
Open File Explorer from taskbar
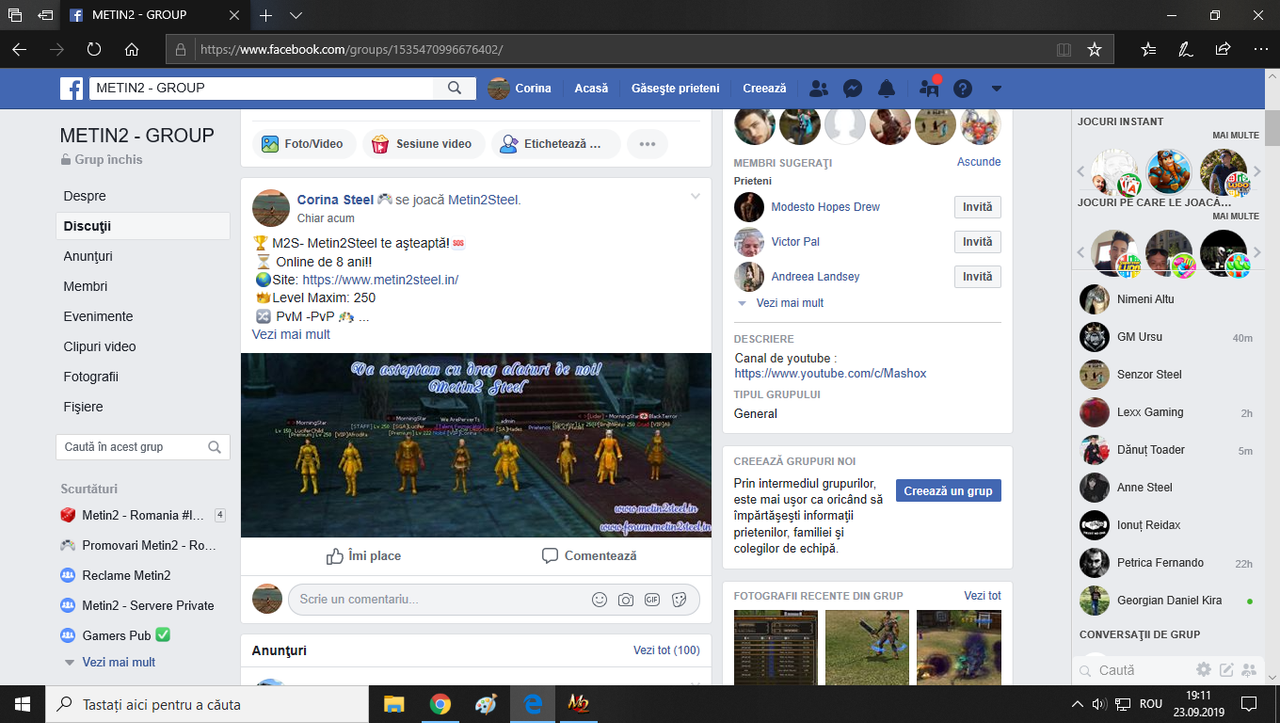click(x=393, y=704)
